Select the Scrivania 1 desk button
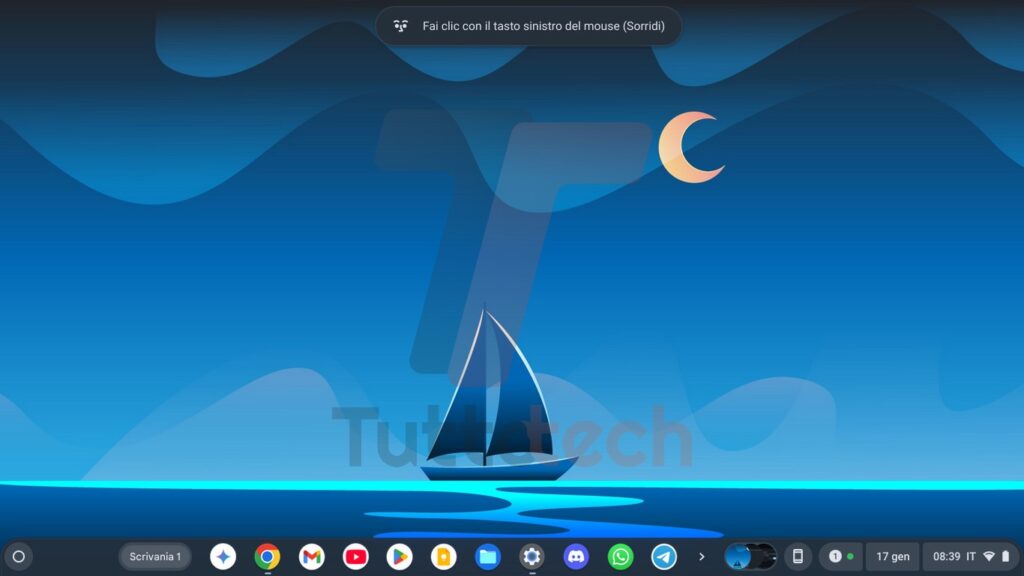 click(155, 557)
